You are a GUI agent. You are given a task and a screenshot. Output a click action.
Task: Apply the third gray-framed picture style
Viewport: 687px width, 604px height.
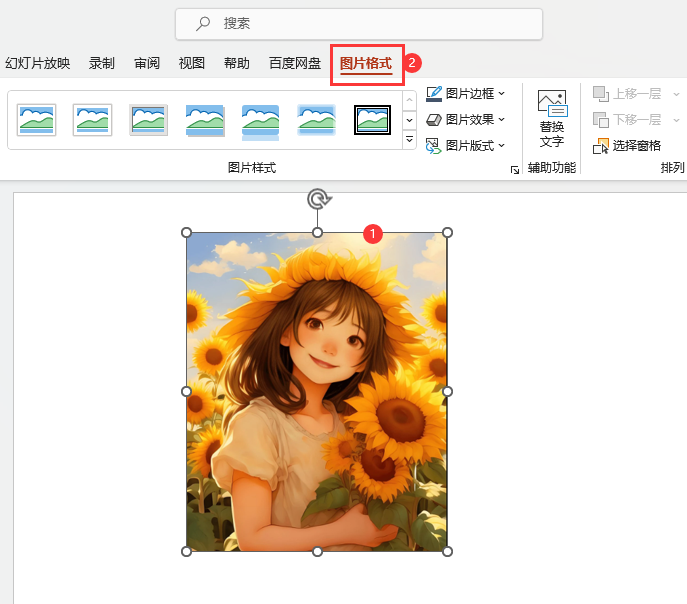(x=149, y=120)
